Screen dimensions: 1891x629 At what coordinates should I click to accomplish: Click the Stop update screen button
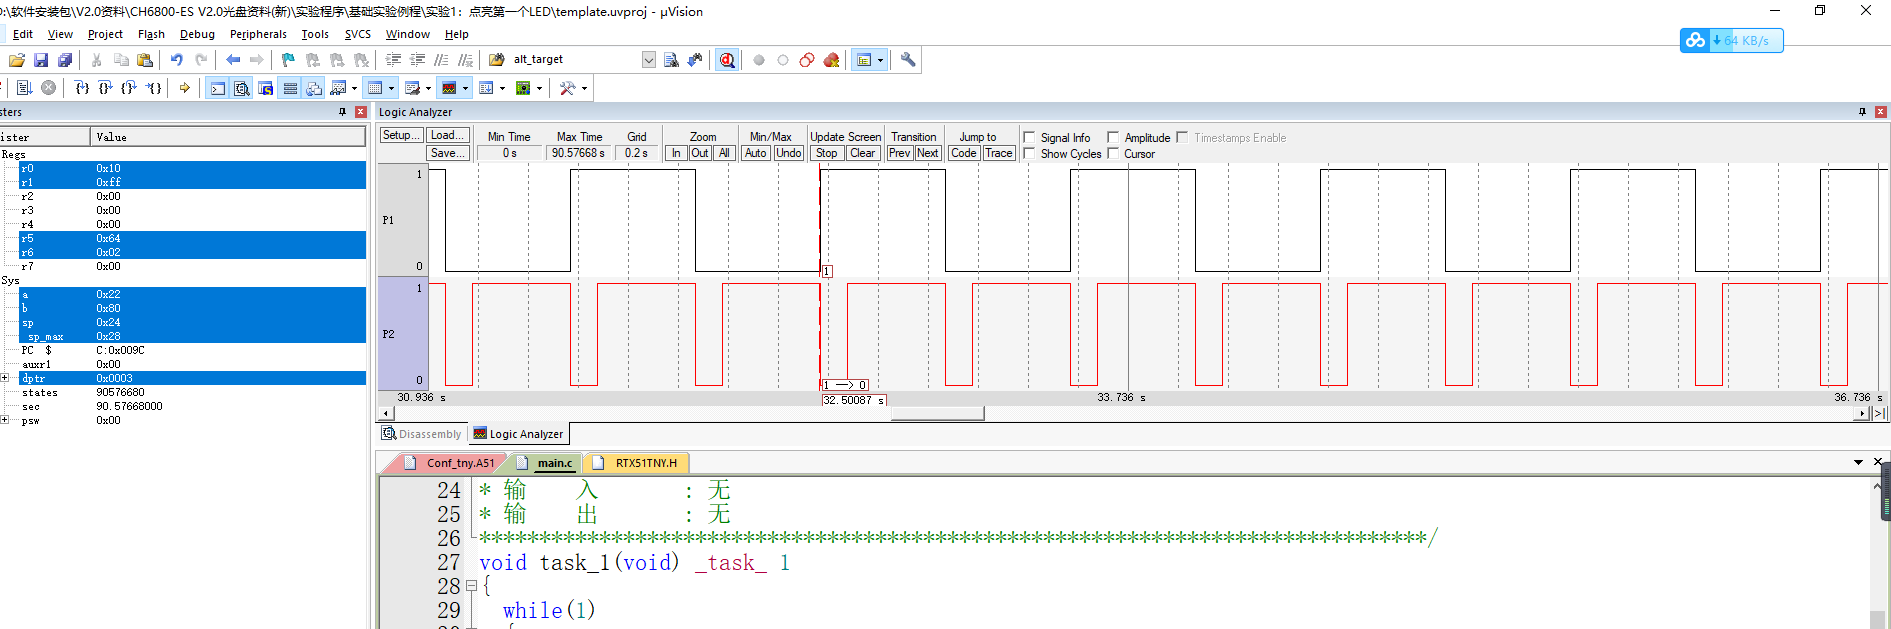[827, 153]
